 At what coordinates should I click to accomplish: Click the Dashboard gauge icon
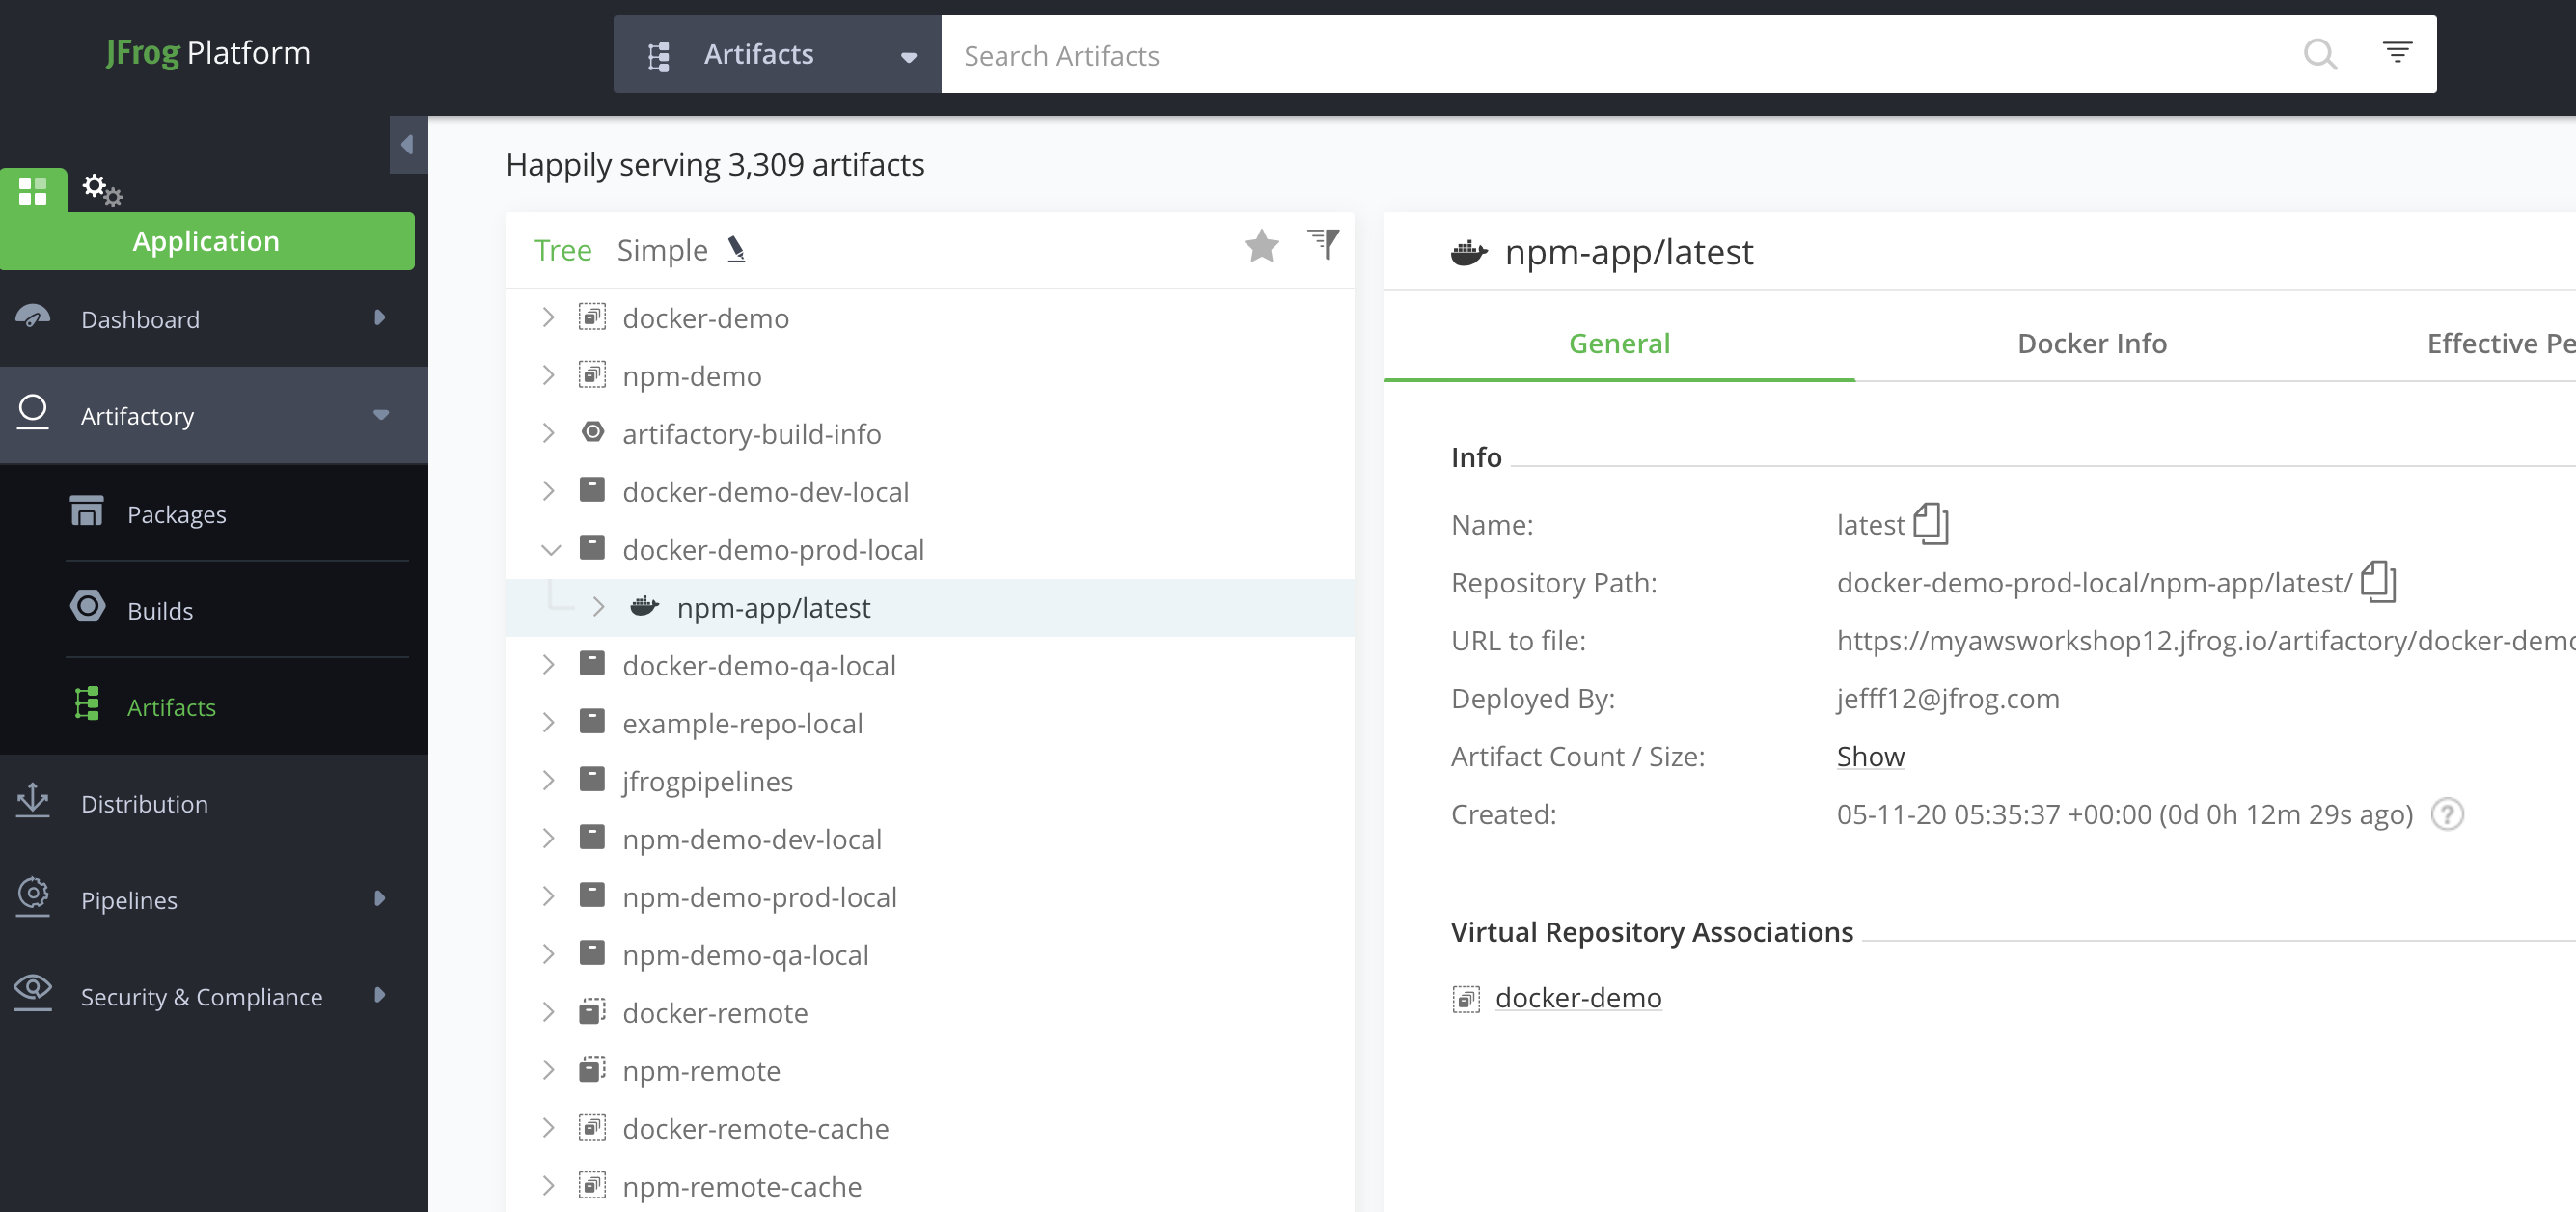coord(33,318)
